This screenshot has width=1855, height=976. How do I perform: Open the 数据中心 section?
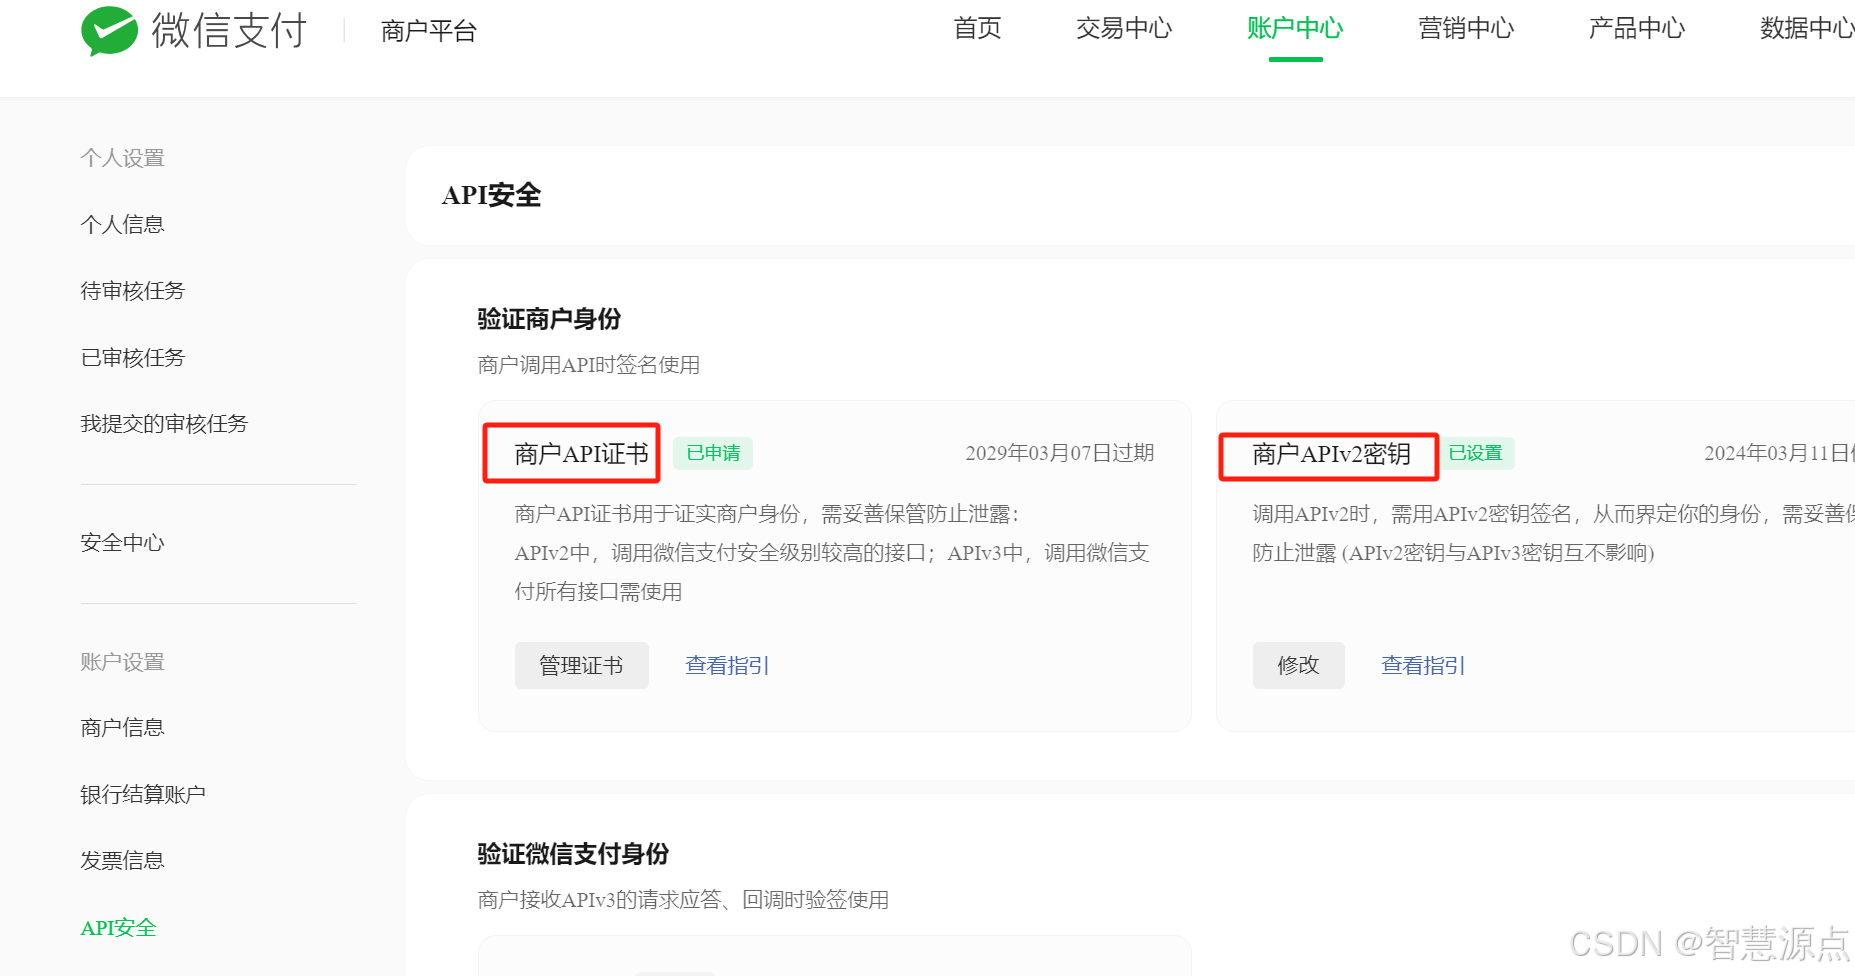click(1803, 29)
